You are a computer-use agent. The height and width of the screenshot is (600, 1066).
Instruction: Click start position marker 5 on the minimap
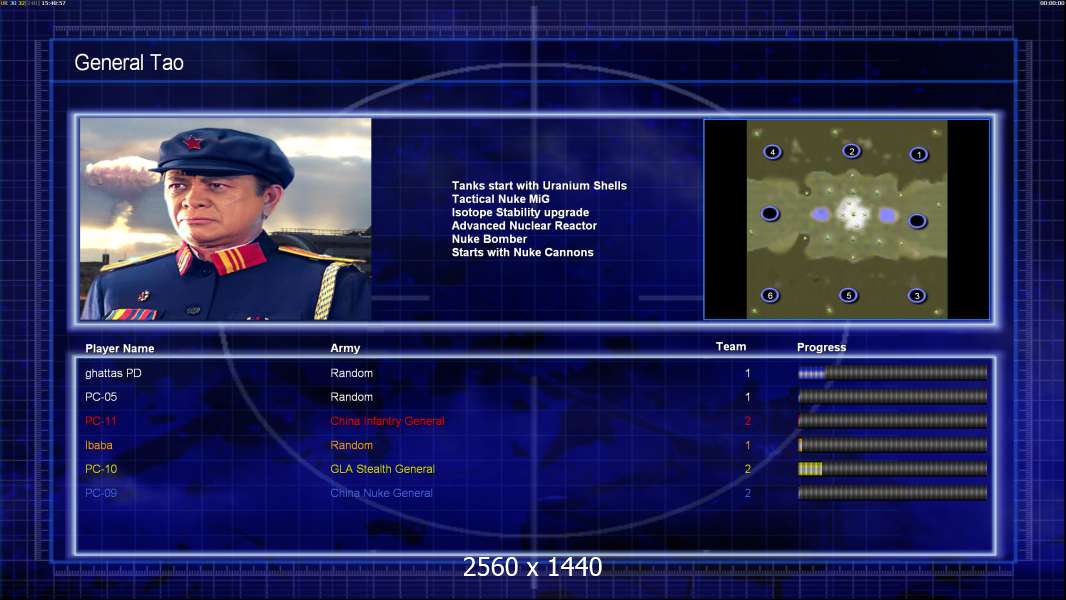[848, 295]
